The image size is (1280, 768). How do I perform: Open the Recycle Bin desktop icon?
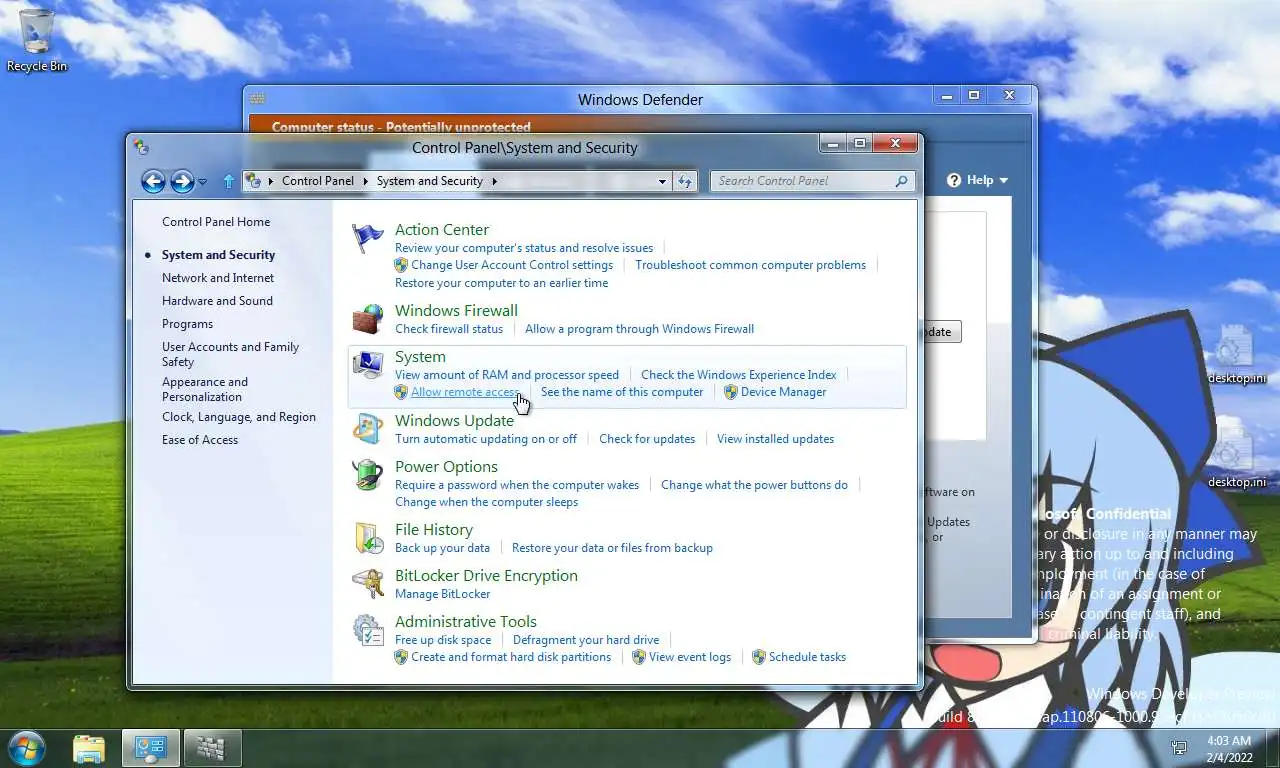coord(37,40)
